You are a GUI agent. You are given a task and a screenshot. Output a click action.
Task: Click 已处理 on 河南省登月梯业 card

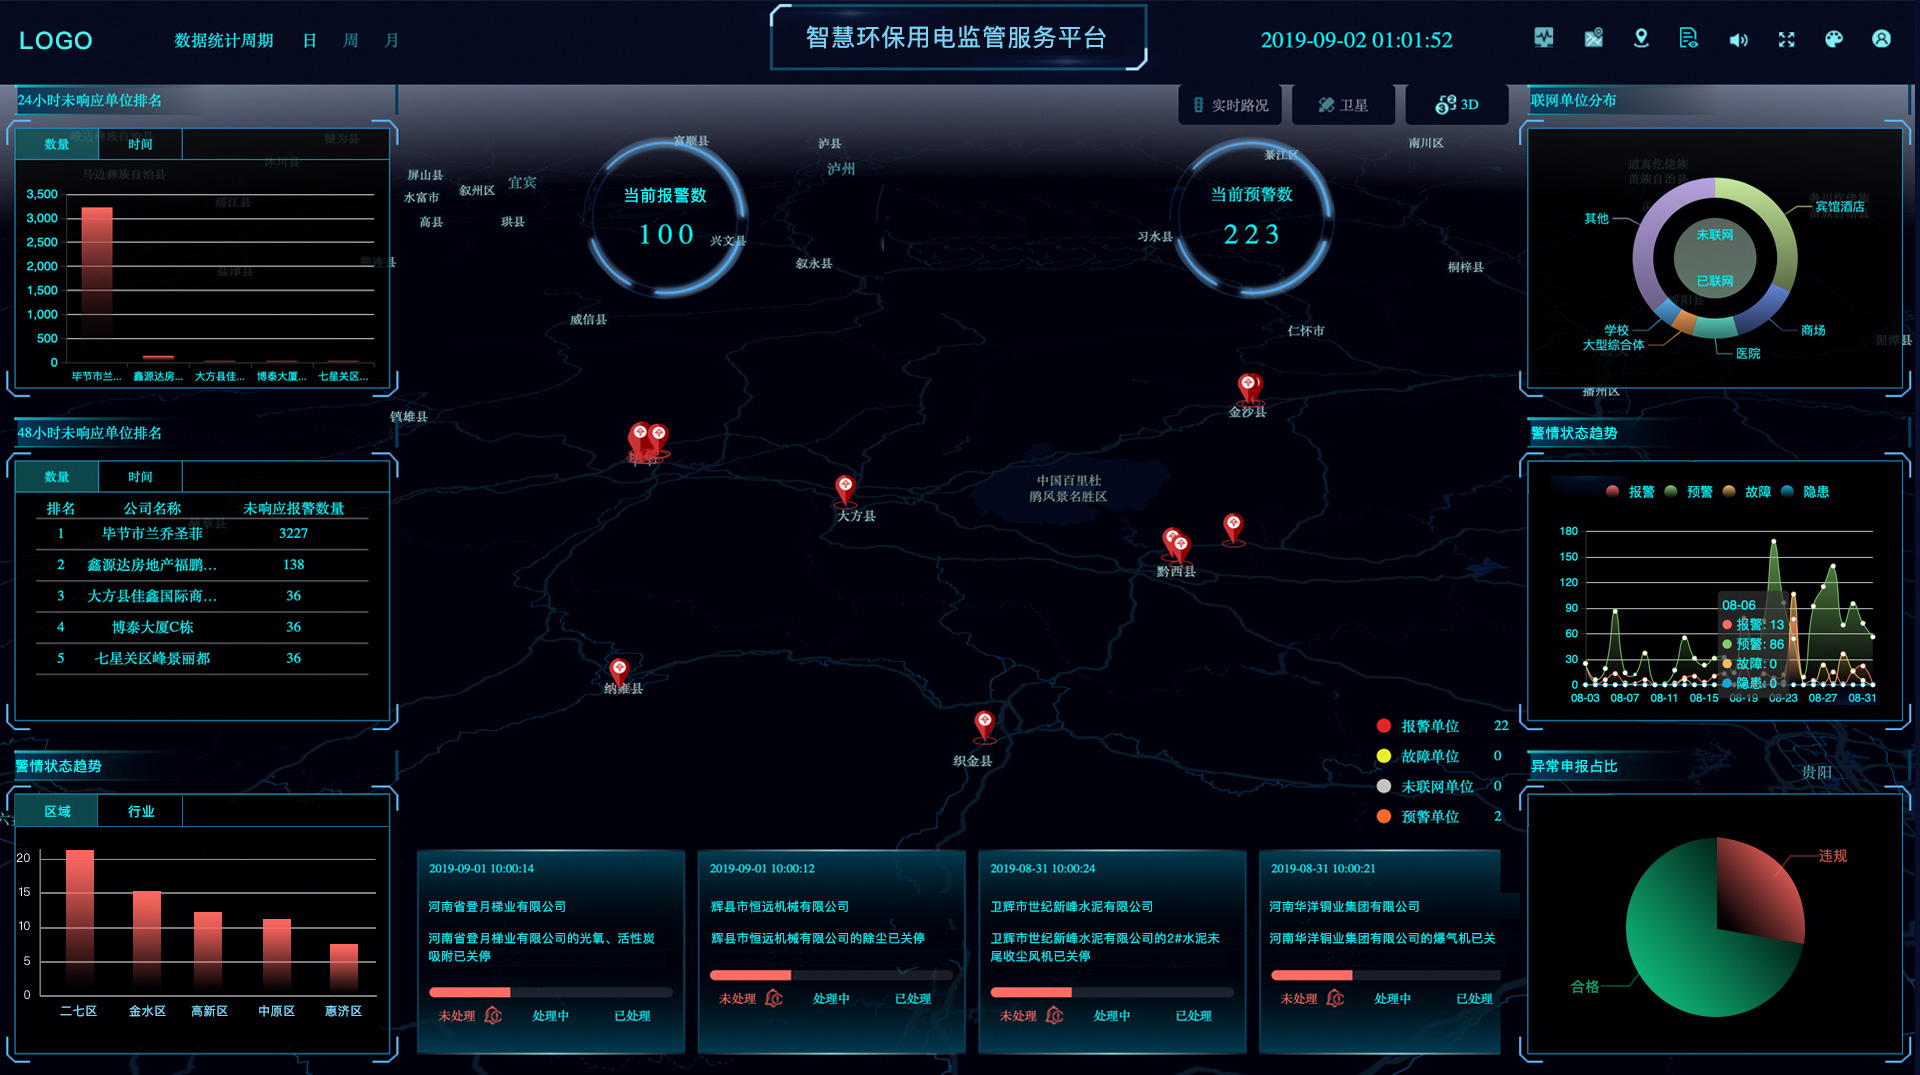point(632,1015)
